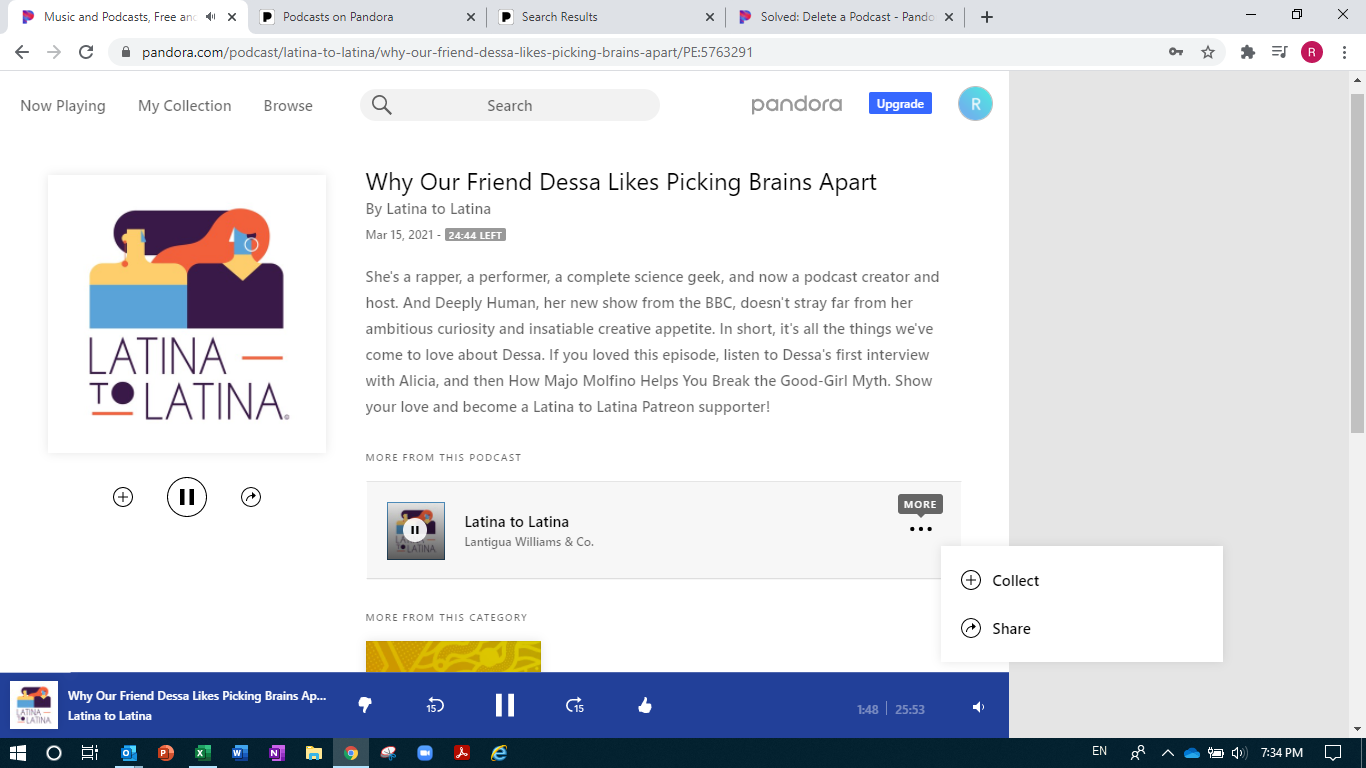This screenshot has width=1366, height=768.
Task: Pause episode using the large circular button
Action: 187,497
